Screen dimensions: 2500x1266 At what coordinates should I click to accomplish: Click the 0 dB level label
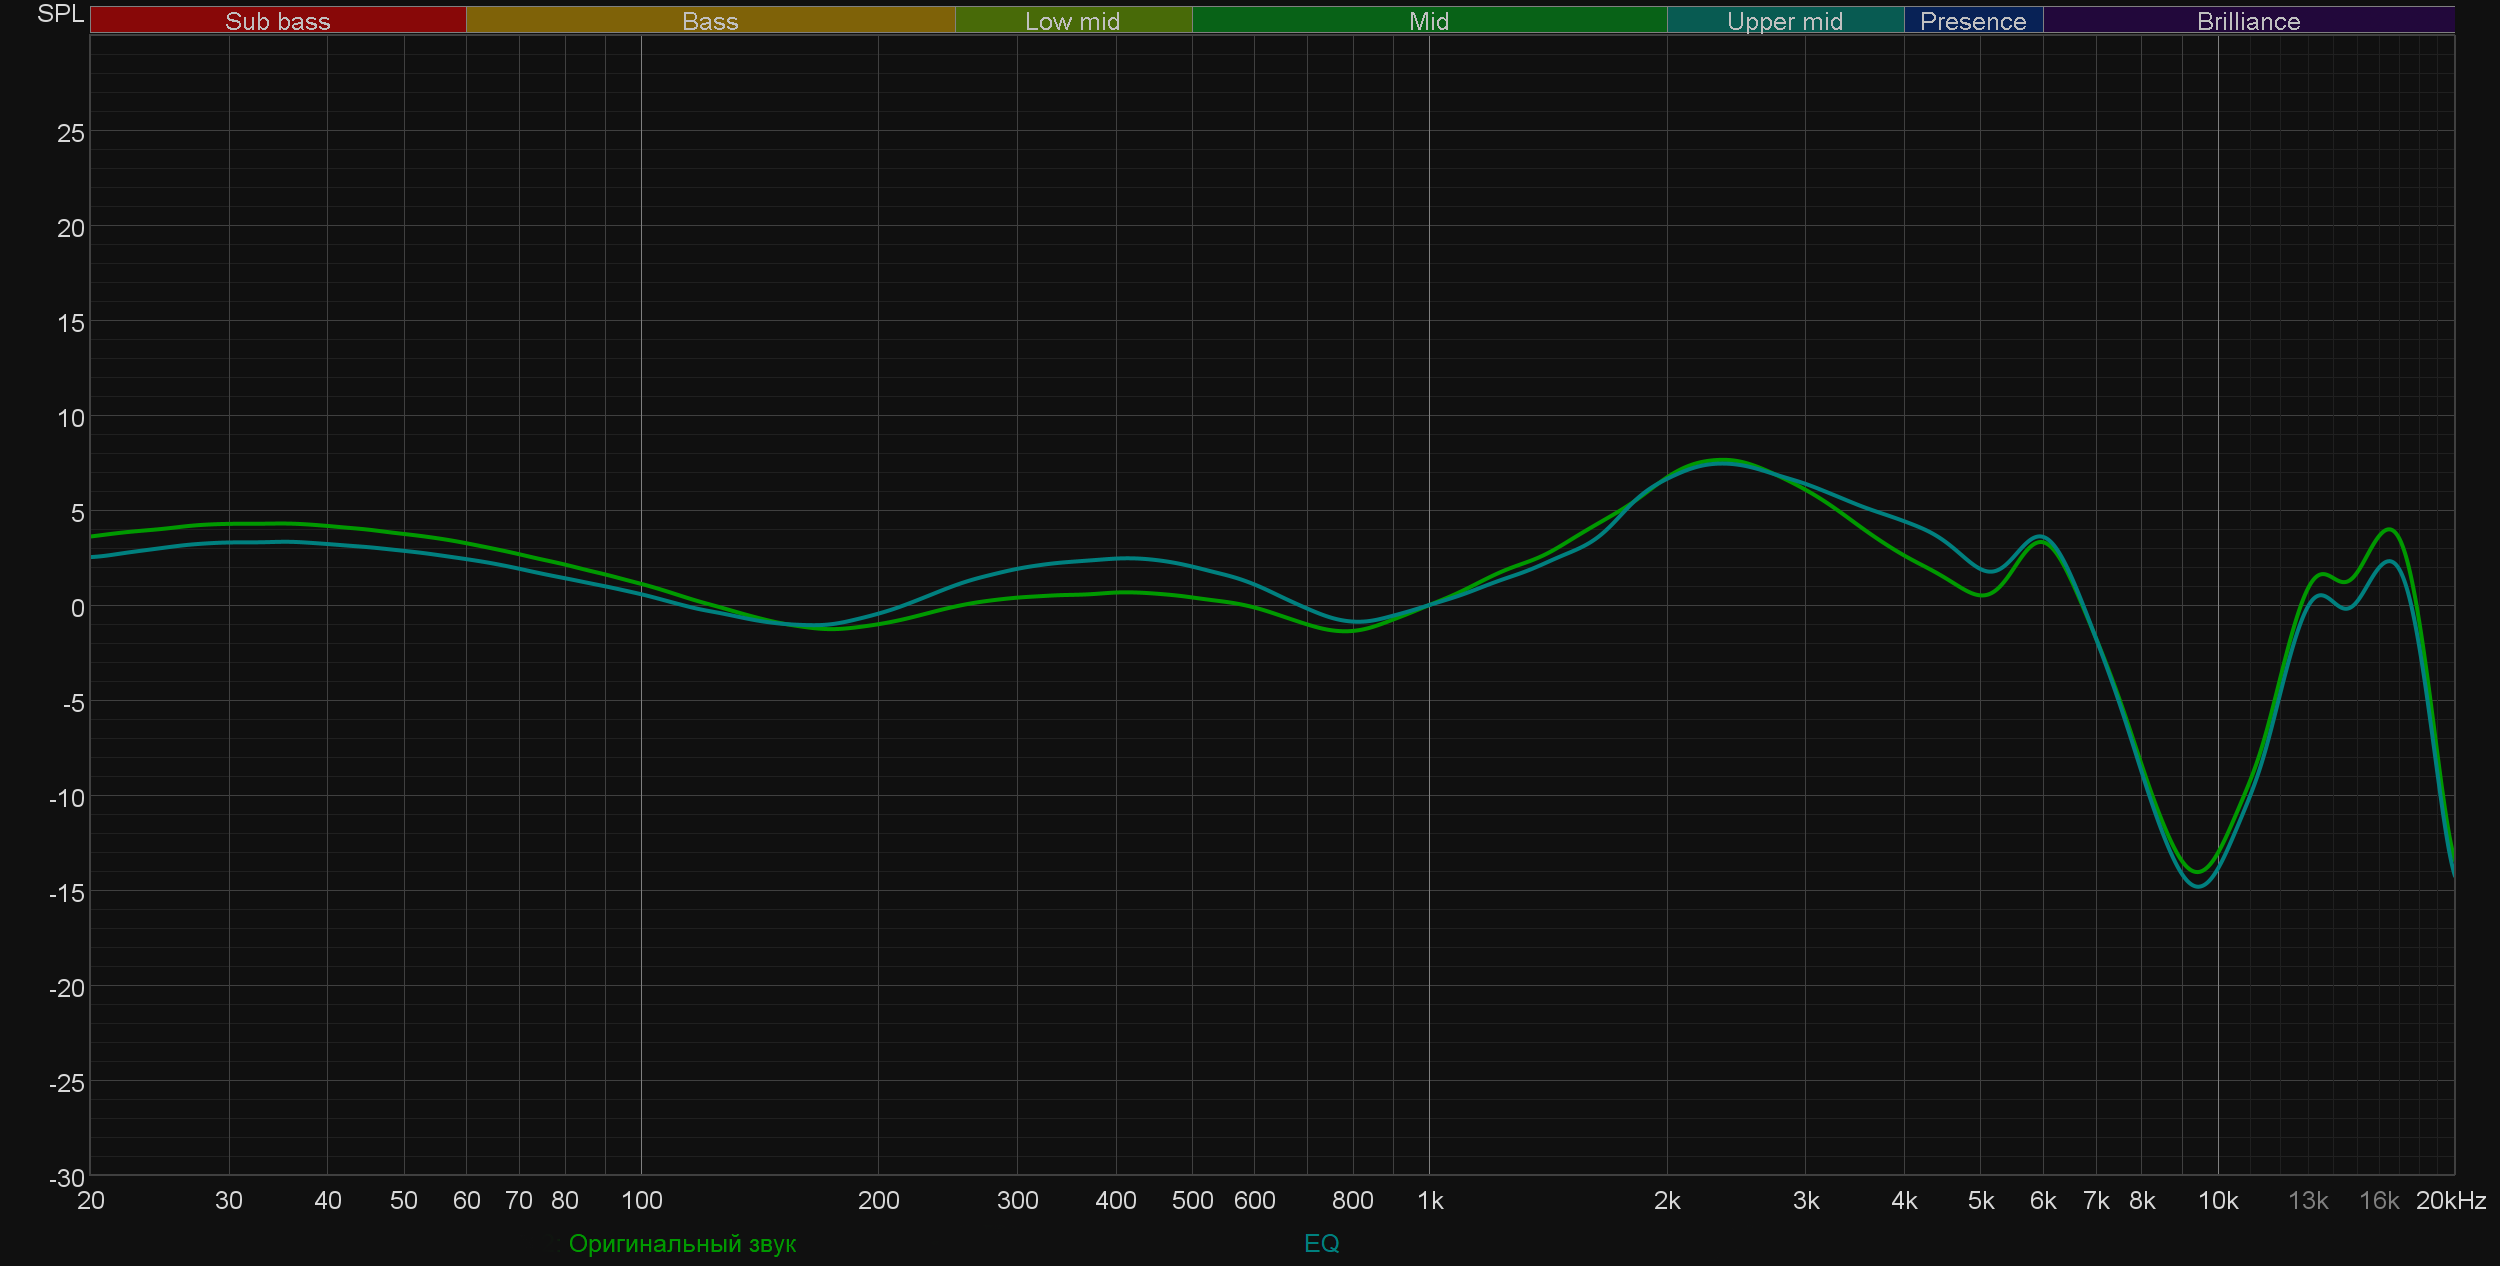coord(77,608)
